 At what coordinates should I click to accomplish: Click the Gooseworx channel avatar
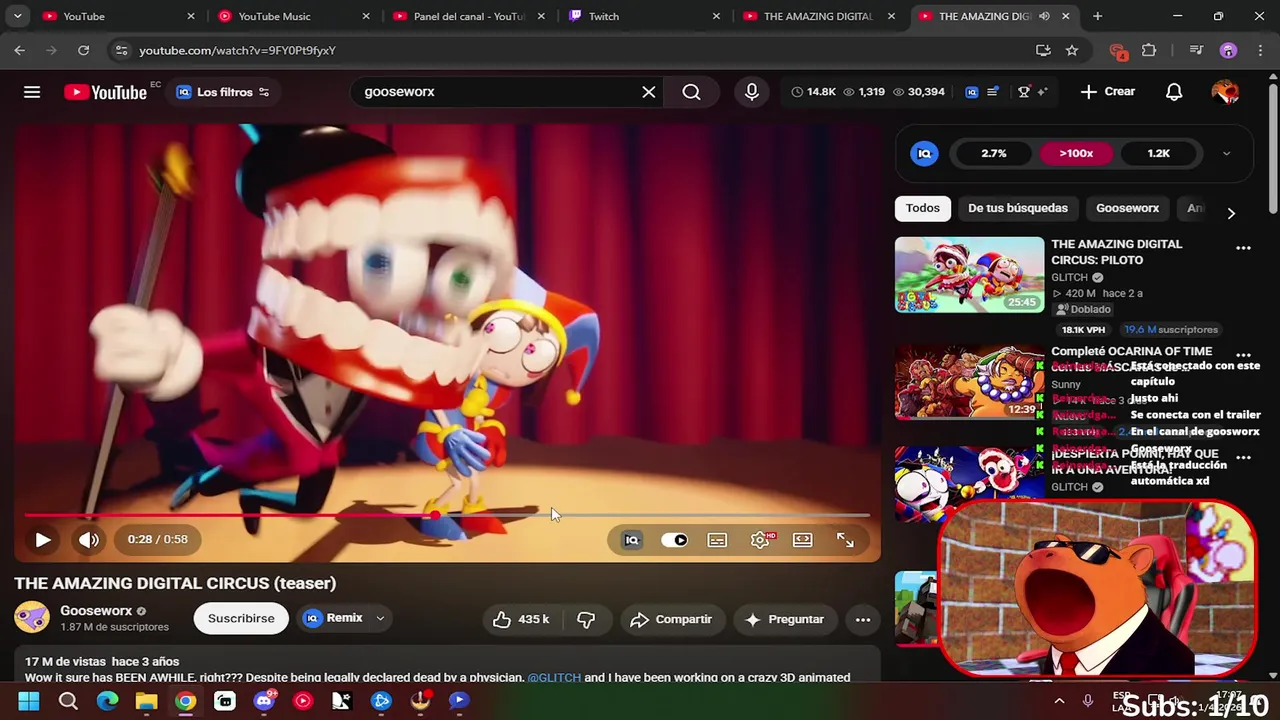click(x=32, y=618)
